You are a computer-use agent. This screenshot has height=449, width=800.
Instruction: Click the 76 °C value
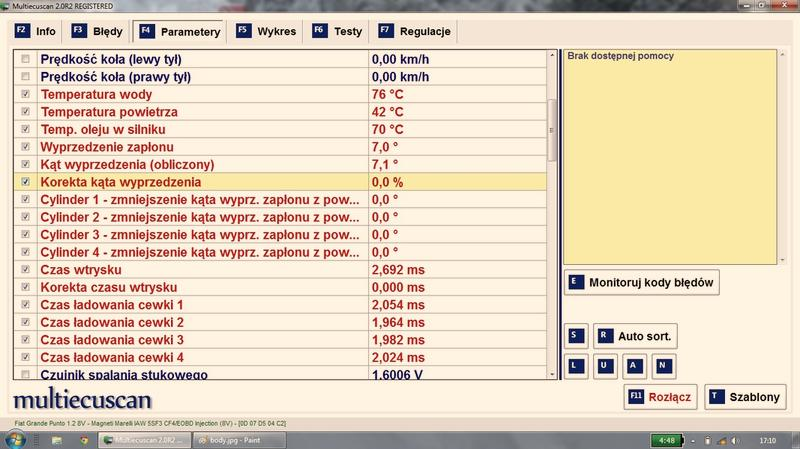388,94
